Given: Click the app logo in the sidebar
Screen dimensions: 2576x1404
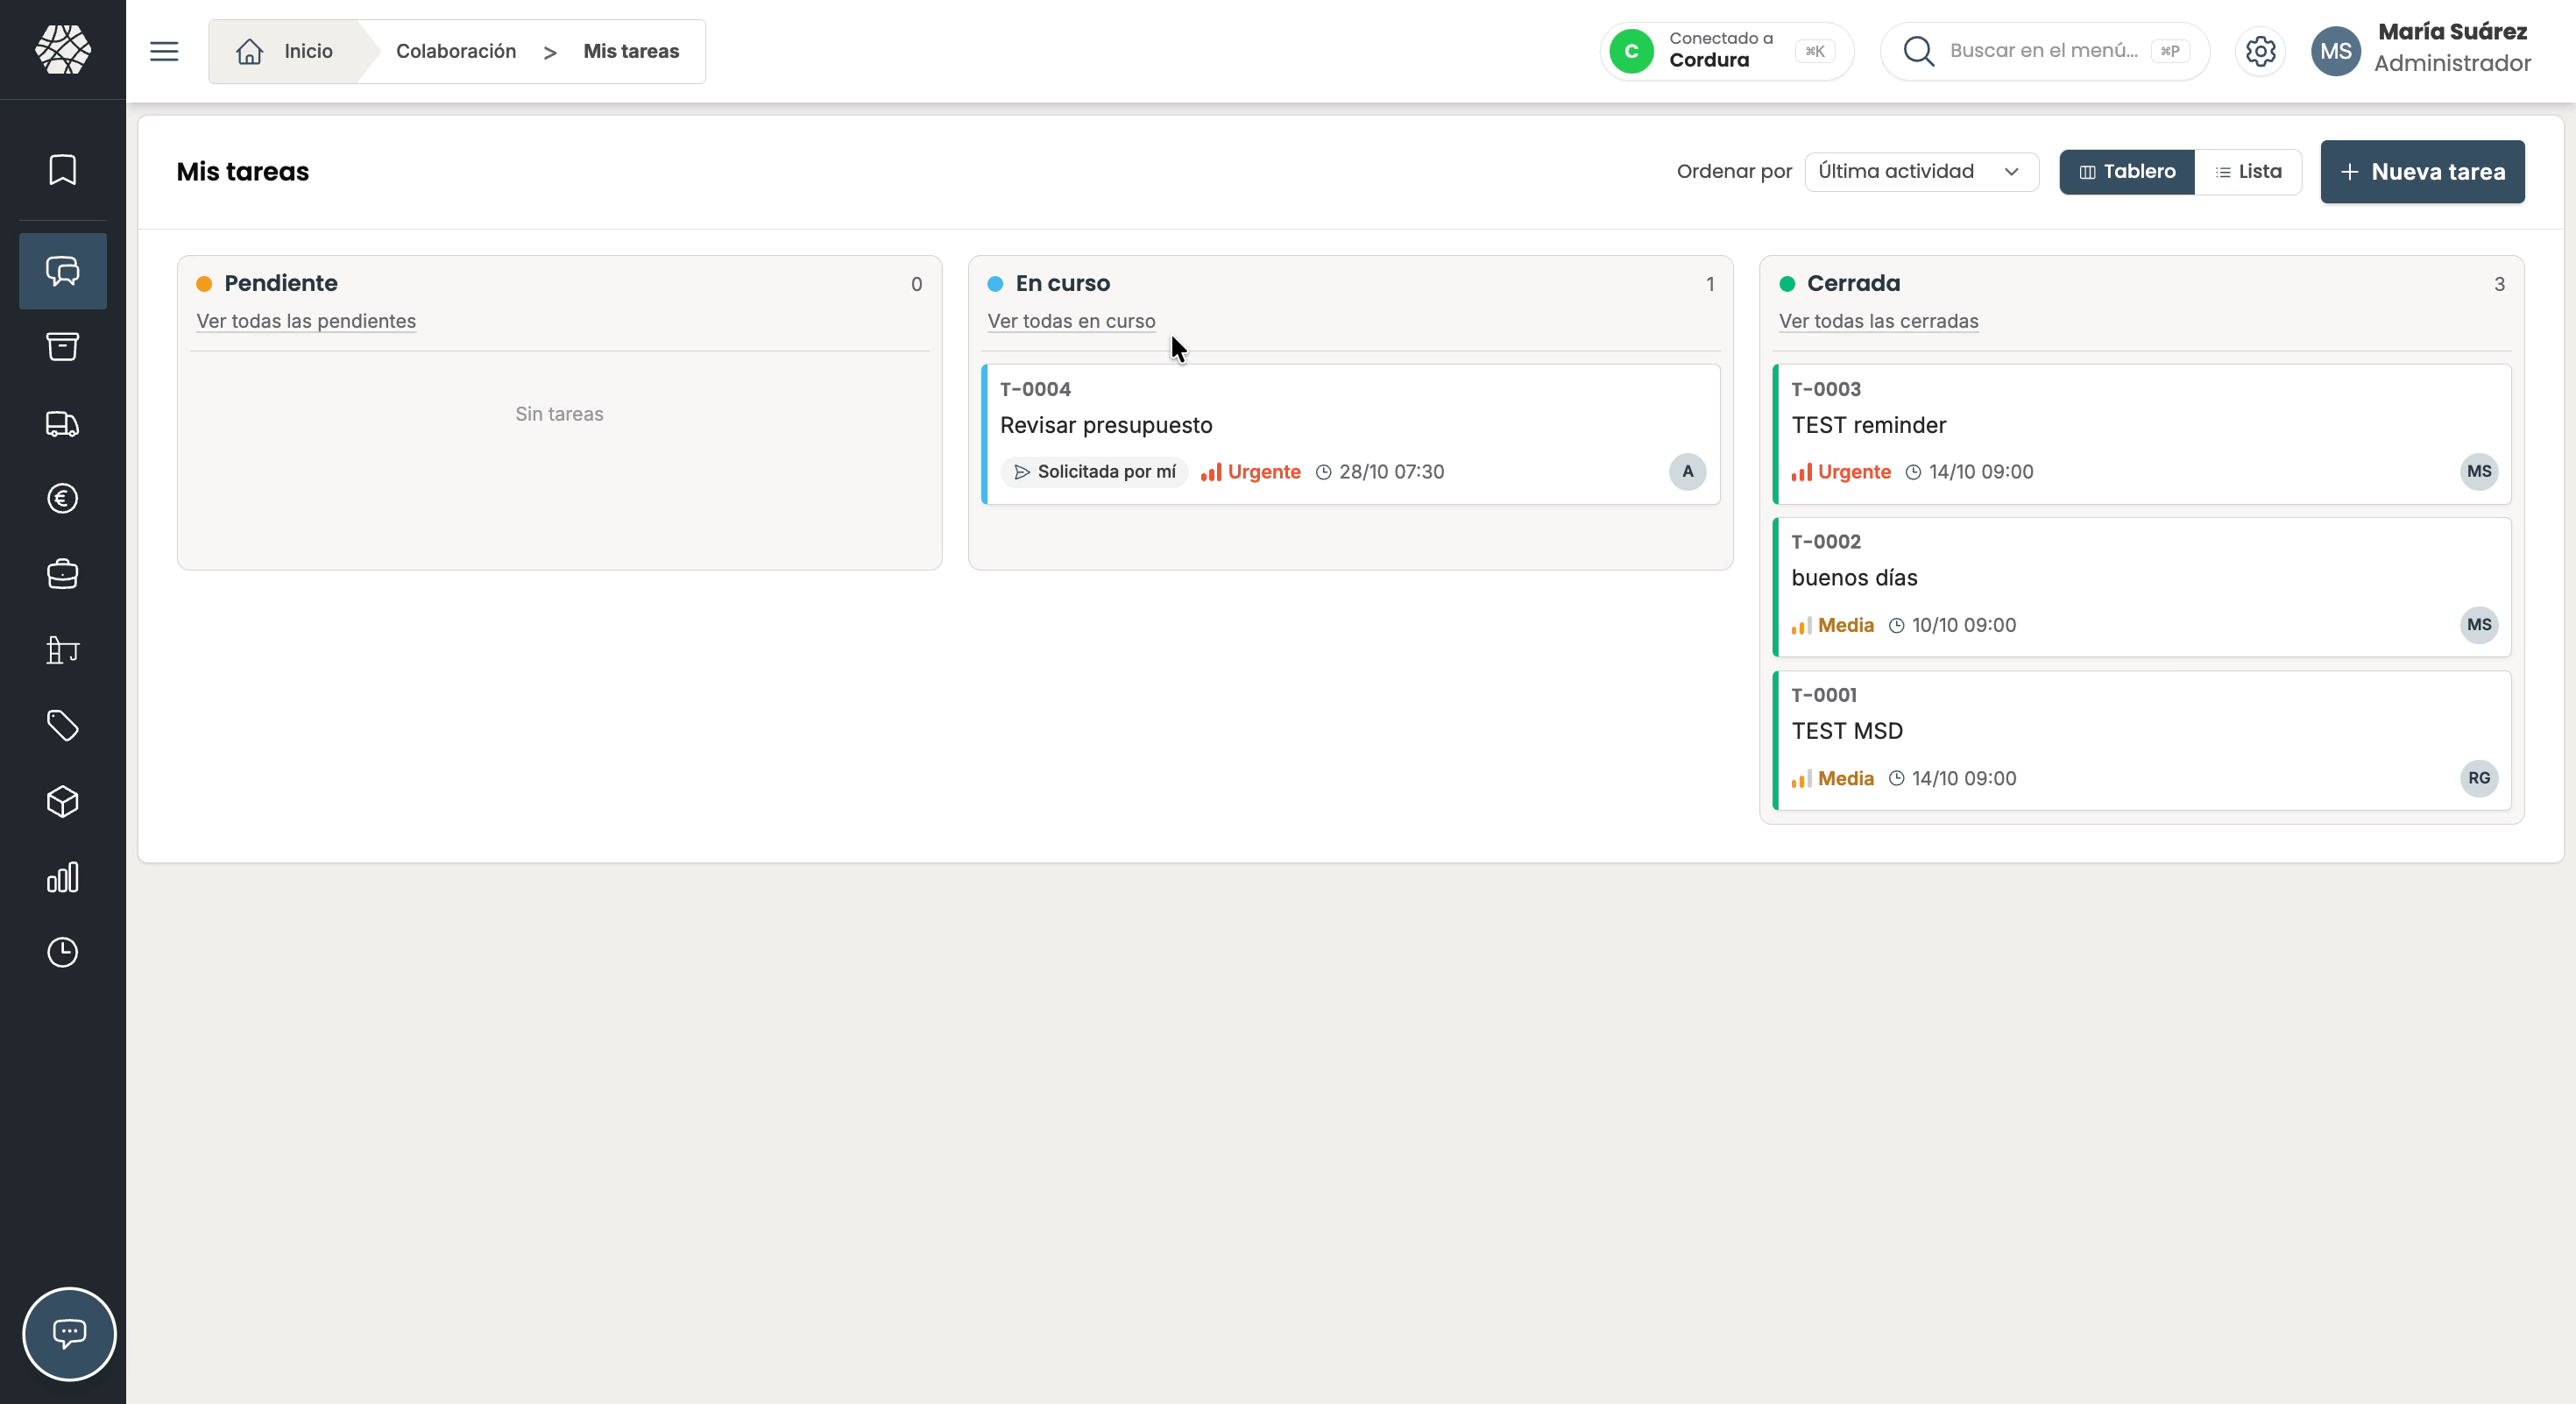Looking at the screenshot, I should [x=63, y=49].
